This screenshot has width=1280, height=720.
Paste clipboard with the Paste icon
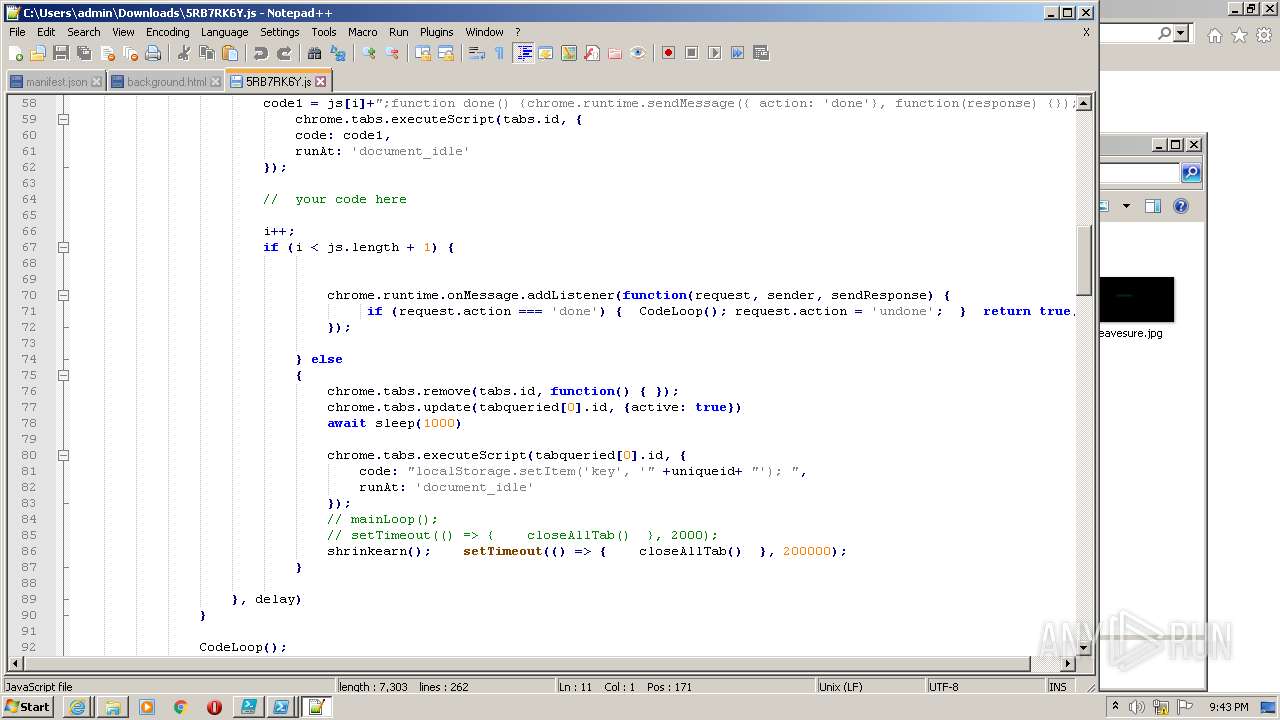[x=230, y=53]
